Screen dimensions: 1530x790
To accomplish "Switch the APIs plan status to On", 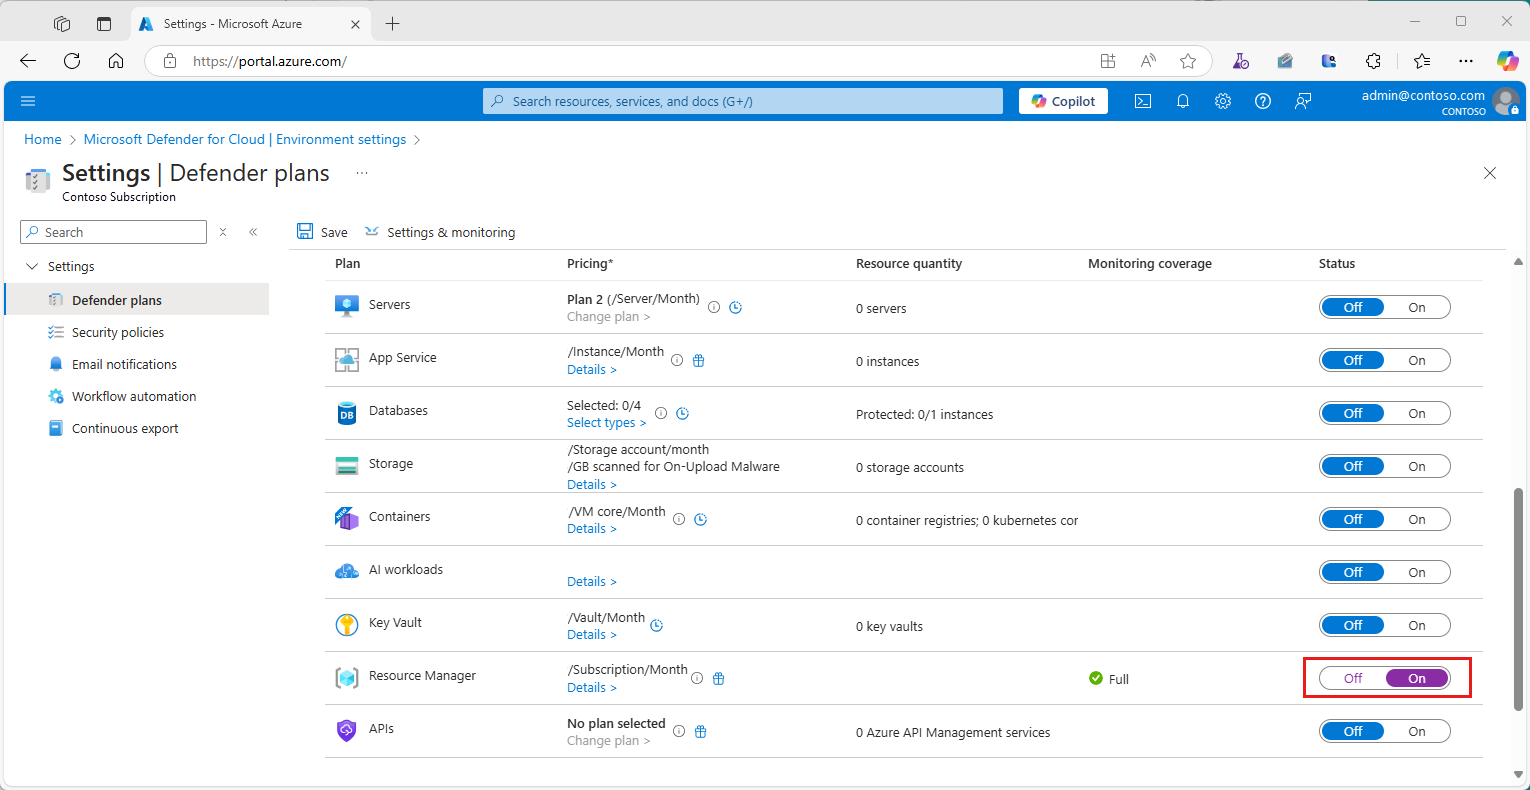I will [1417, 731].
